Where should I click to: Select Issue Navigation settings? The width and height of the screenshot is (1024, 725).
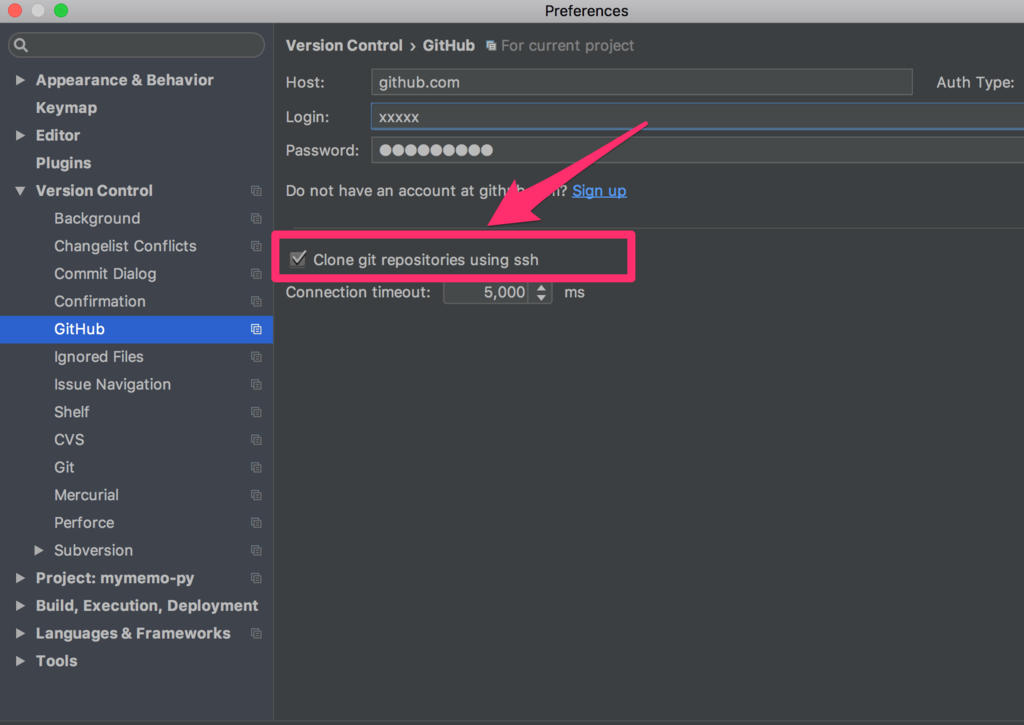[112, 385]
